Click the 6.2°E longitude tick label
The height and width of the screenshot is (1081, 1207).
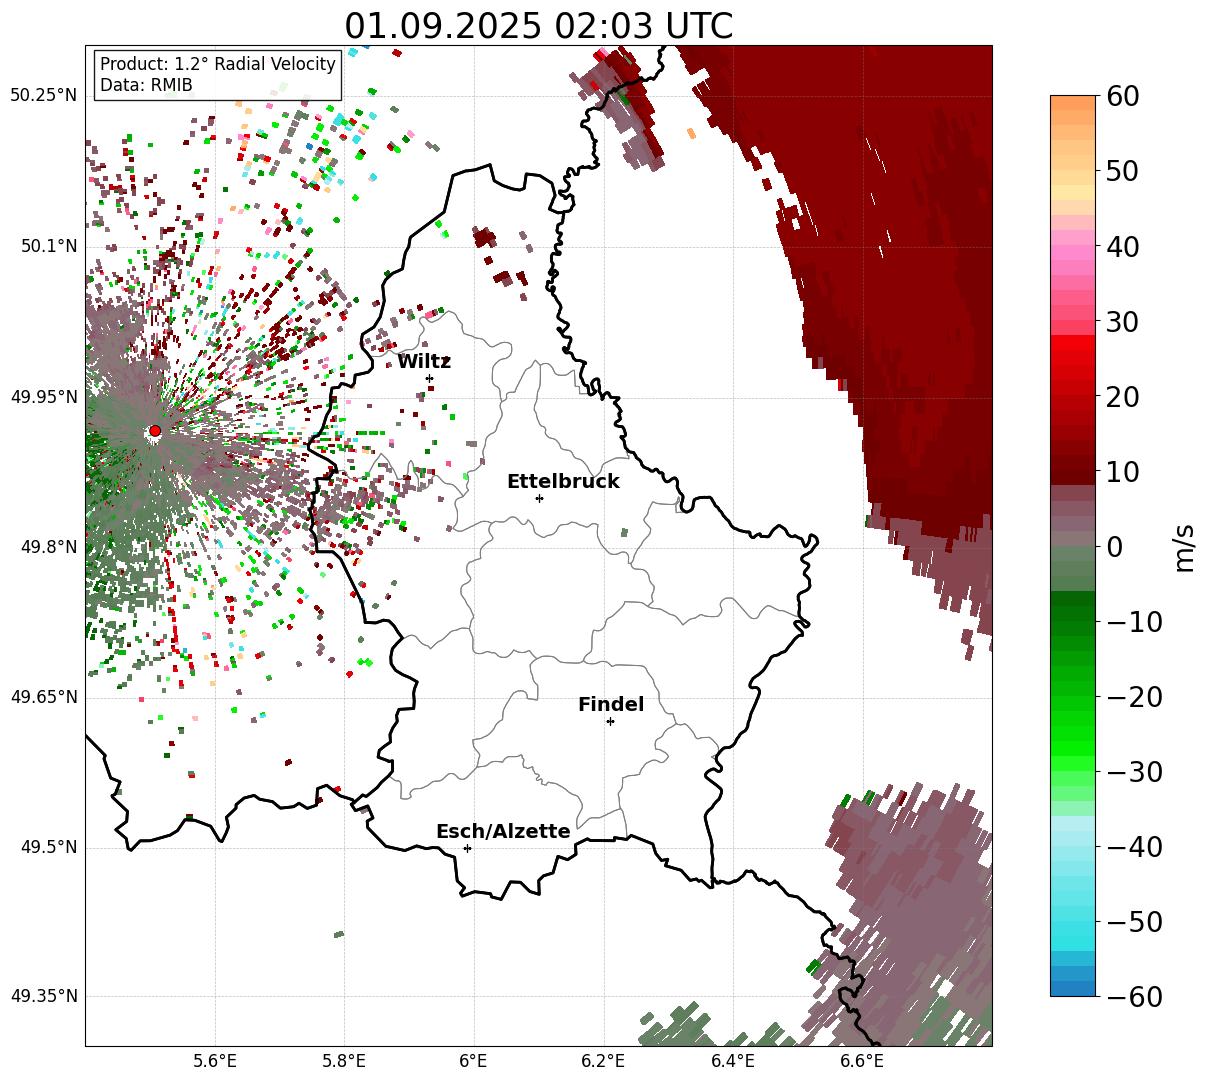603,1061
